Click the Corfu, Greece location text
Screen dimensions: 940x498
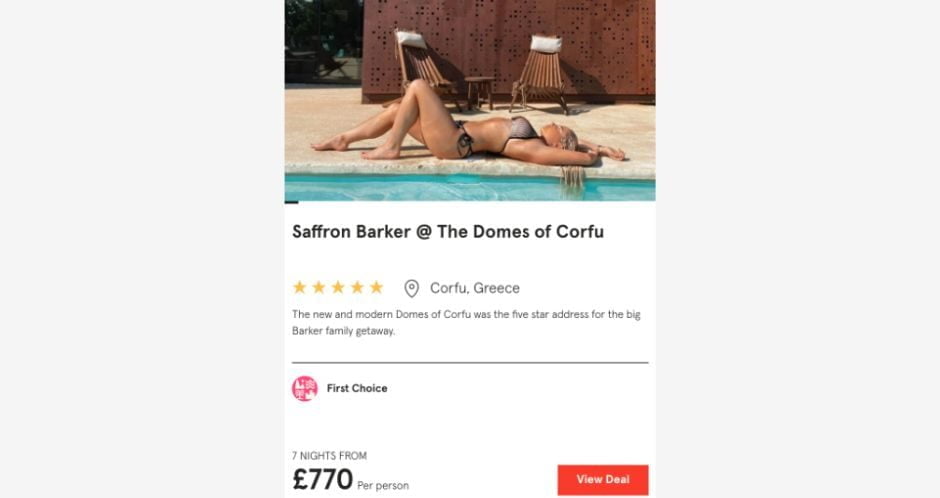point(475,288)
